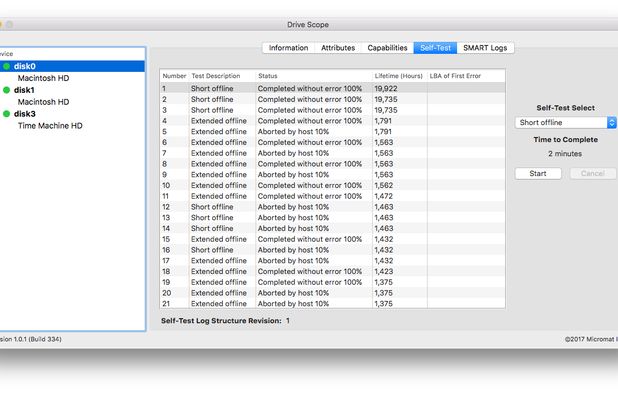
Task: Select self-test row number 14
Action: pos(332,228)
